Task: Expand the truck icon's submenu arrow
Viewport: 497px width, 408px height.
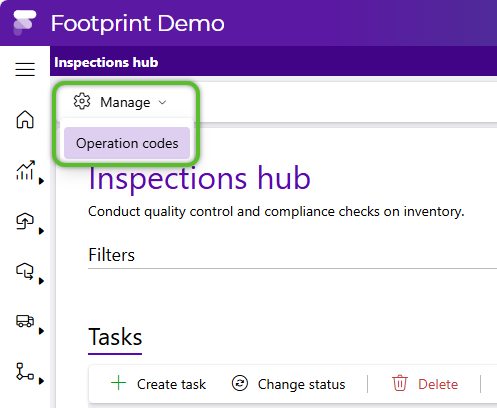Action: [x=41, y=331]
